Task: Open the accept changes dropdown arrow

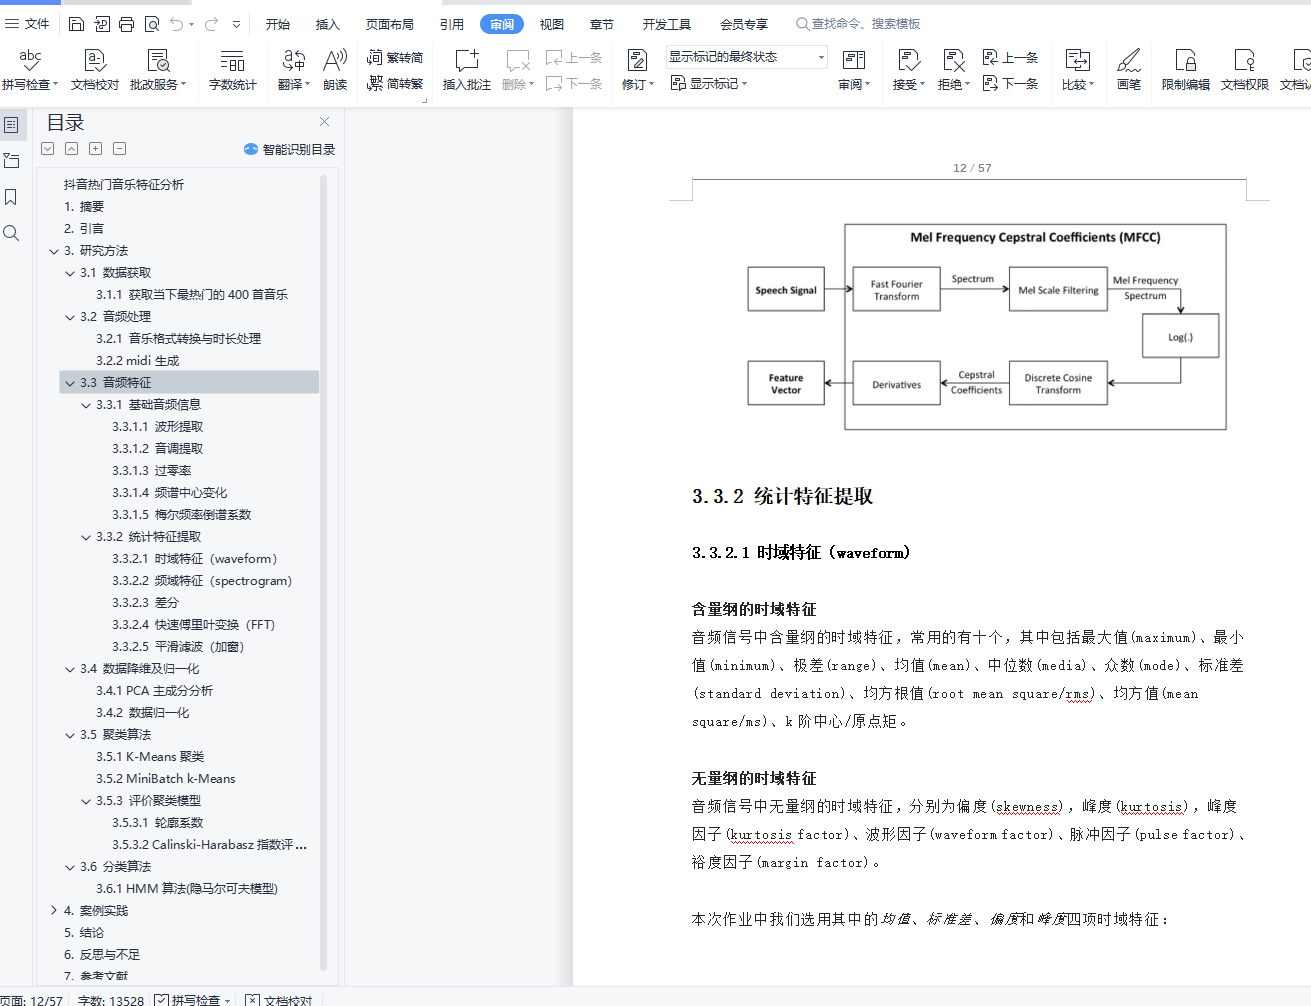Action: tap(922, 85)
